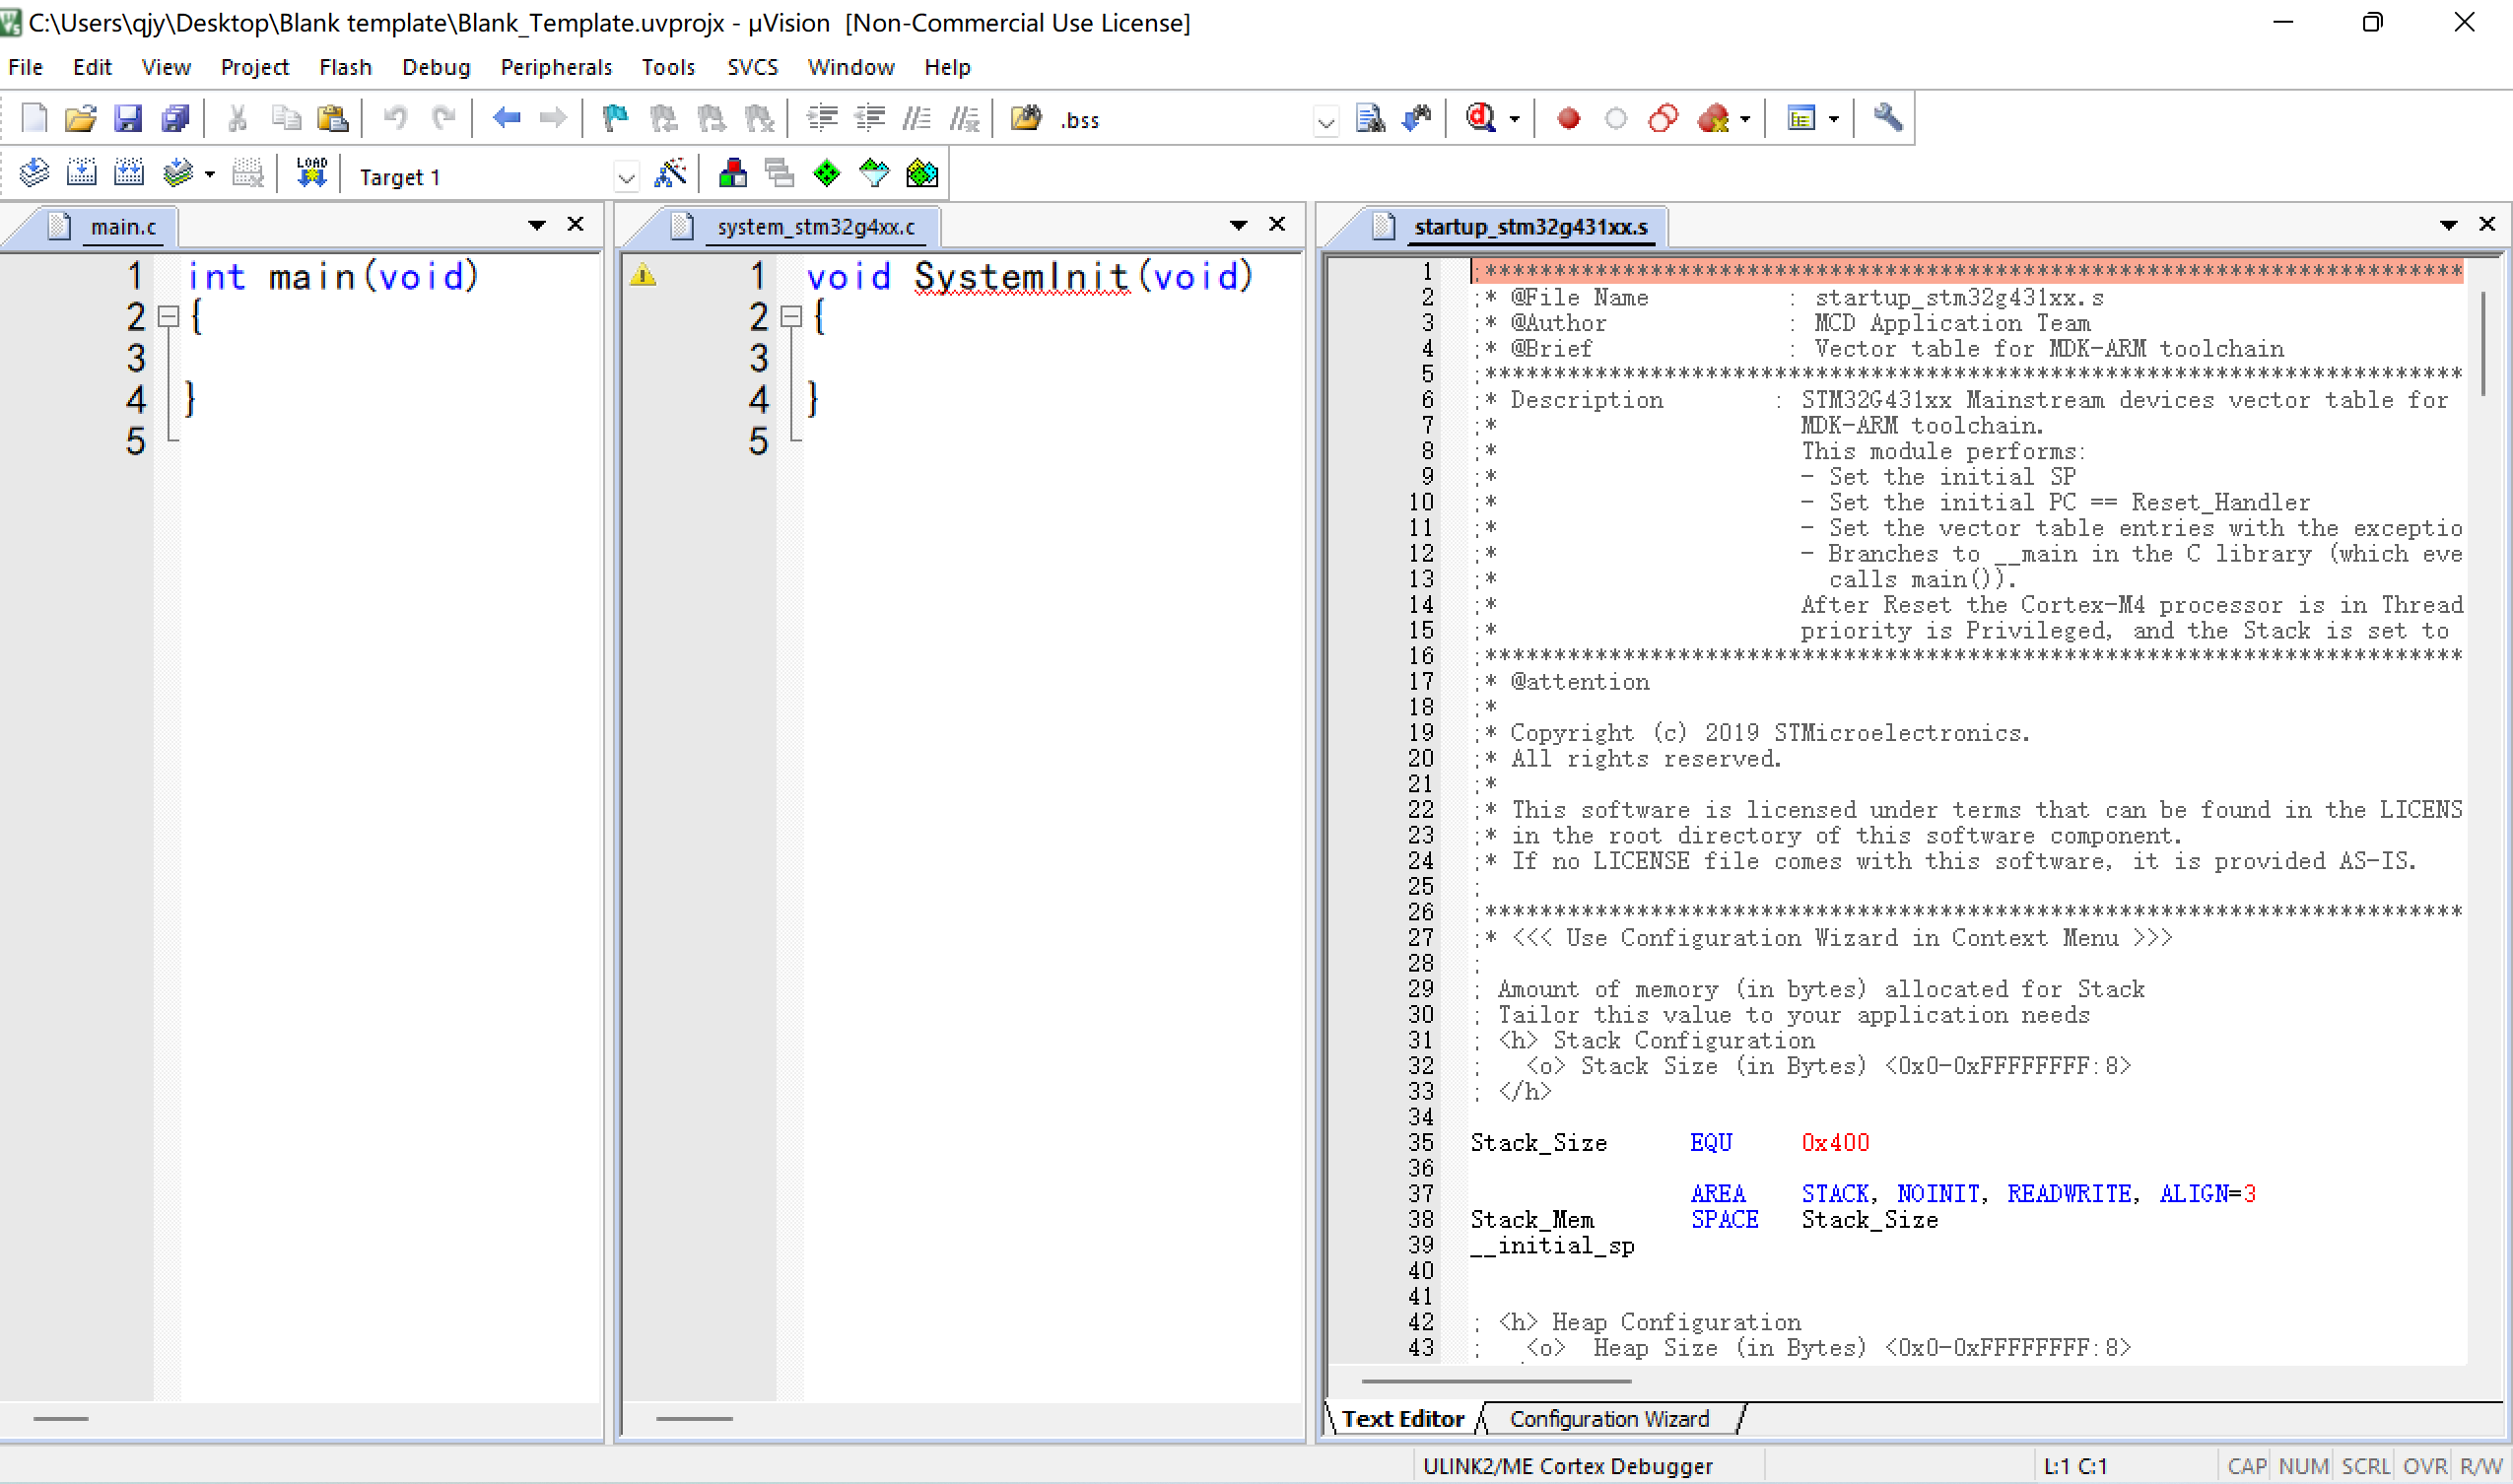Image resolution: width=2513 pixels, height=1484 pixels.
Task: Click Stack_Size value 0x400
Action: (1835, 1143)
